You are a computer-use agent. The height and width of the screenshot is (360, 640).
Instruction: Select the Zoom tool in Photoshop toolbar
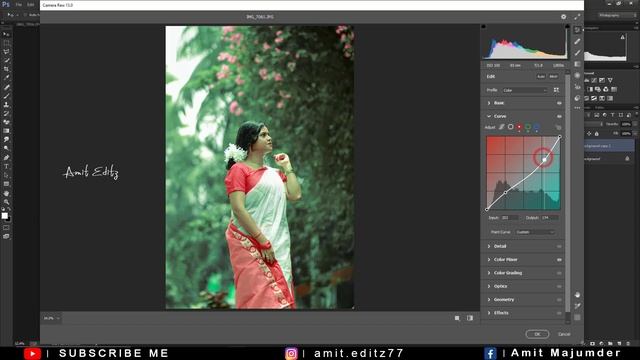coord(6,202)
